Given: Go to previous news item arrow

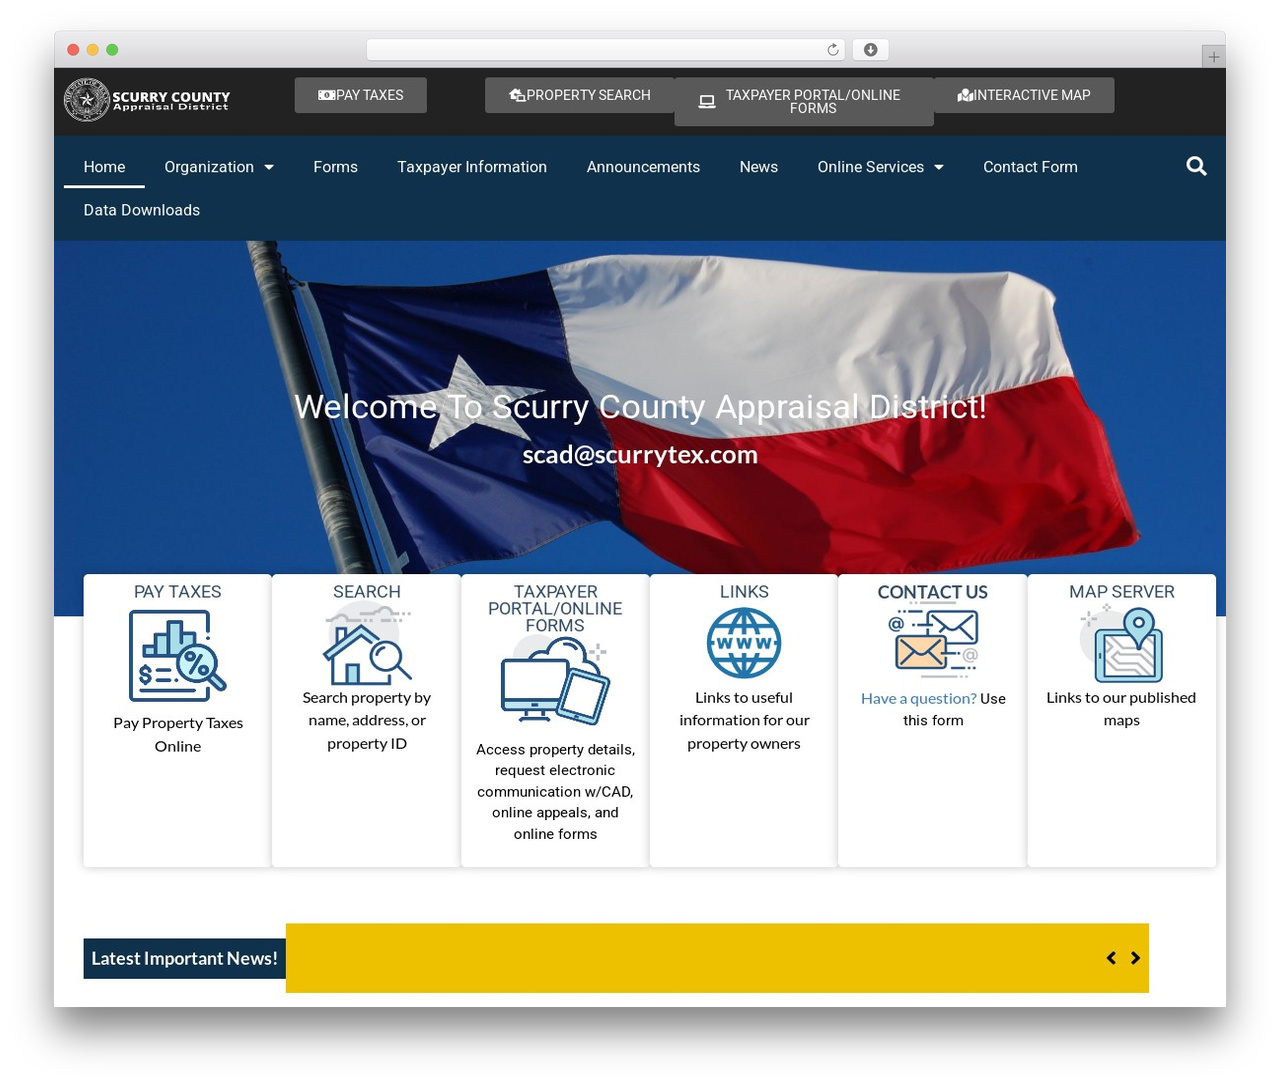Looking at the screenshot, I should (x=1111, y=958).
